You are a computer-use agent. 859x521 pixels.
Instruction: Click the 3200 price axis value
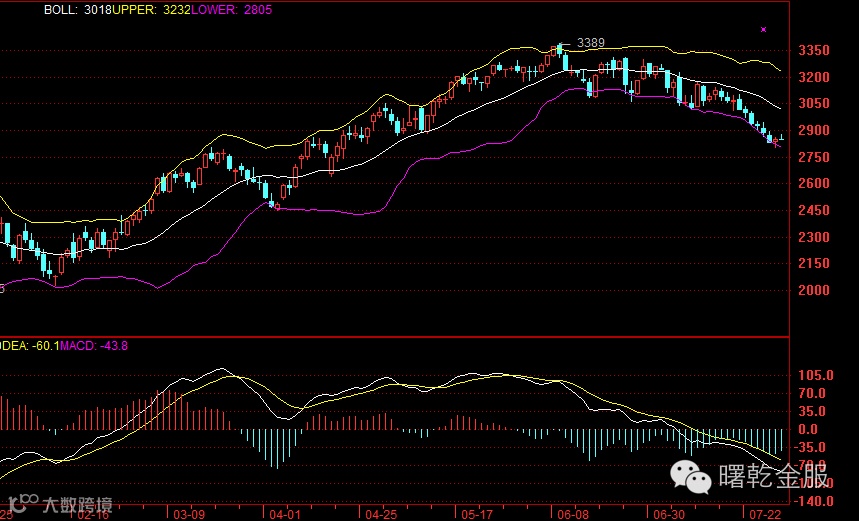pyautogui.click(x=814, y=77)
